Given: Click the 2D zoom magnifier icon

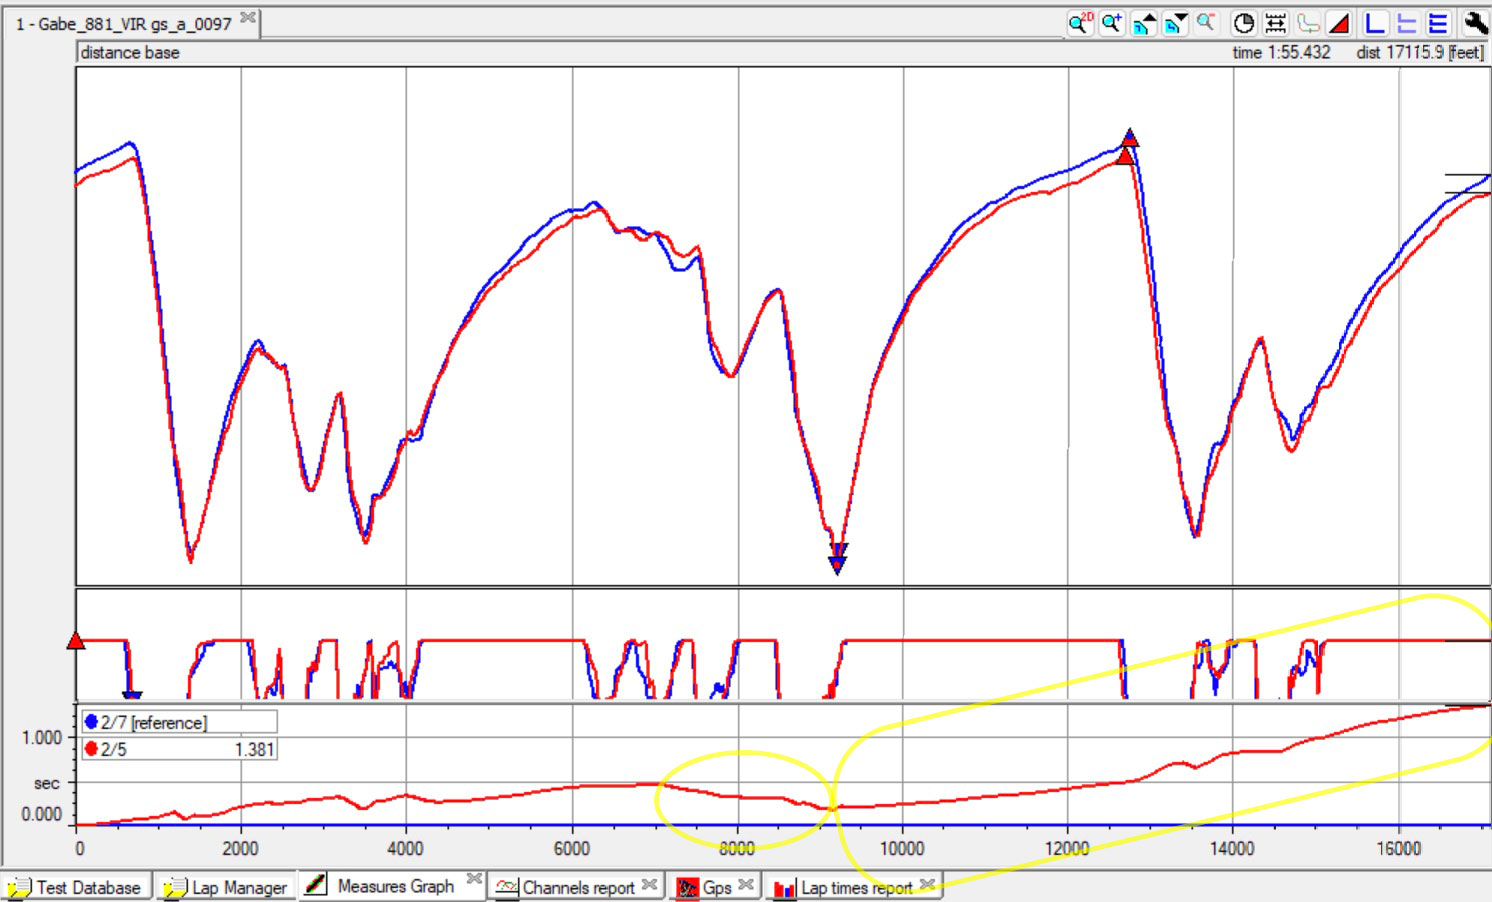Looking at the screenshot, I should tap(1080, 23).
